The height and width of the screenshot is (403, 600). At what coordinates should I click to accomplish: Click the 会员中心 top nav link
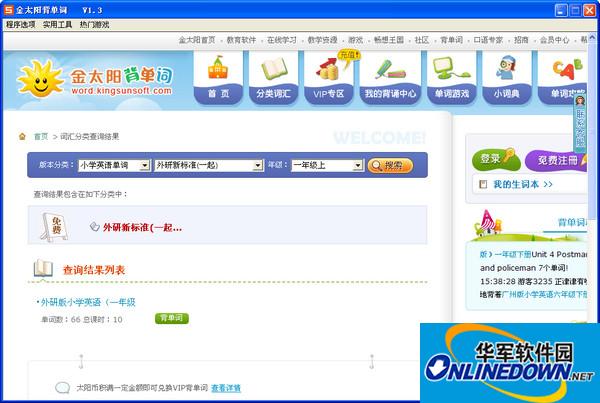[x=554, y=40]
